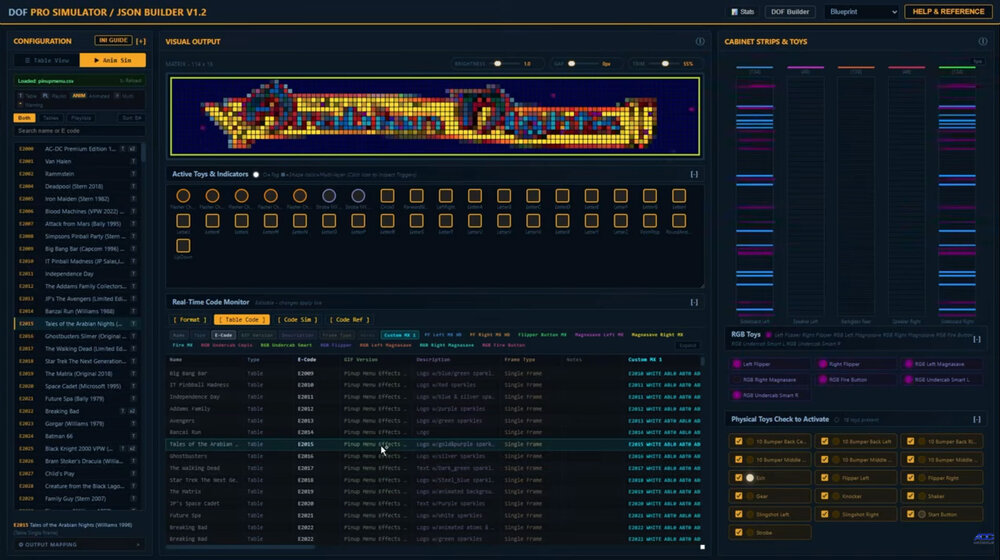Uncheck the 10 Bumper Back Left toy checkbox
Screen dimensions: 1000x560
tap(825, 441)
